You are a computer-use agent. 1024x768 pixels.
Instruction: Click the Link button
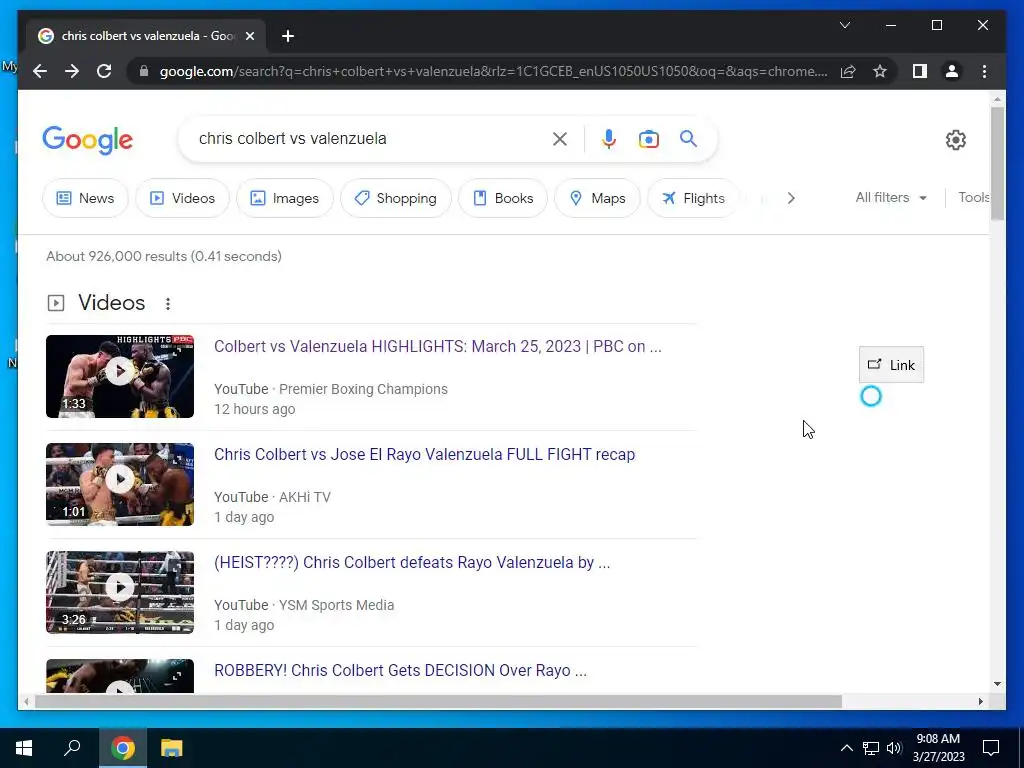tap(891, 364)
